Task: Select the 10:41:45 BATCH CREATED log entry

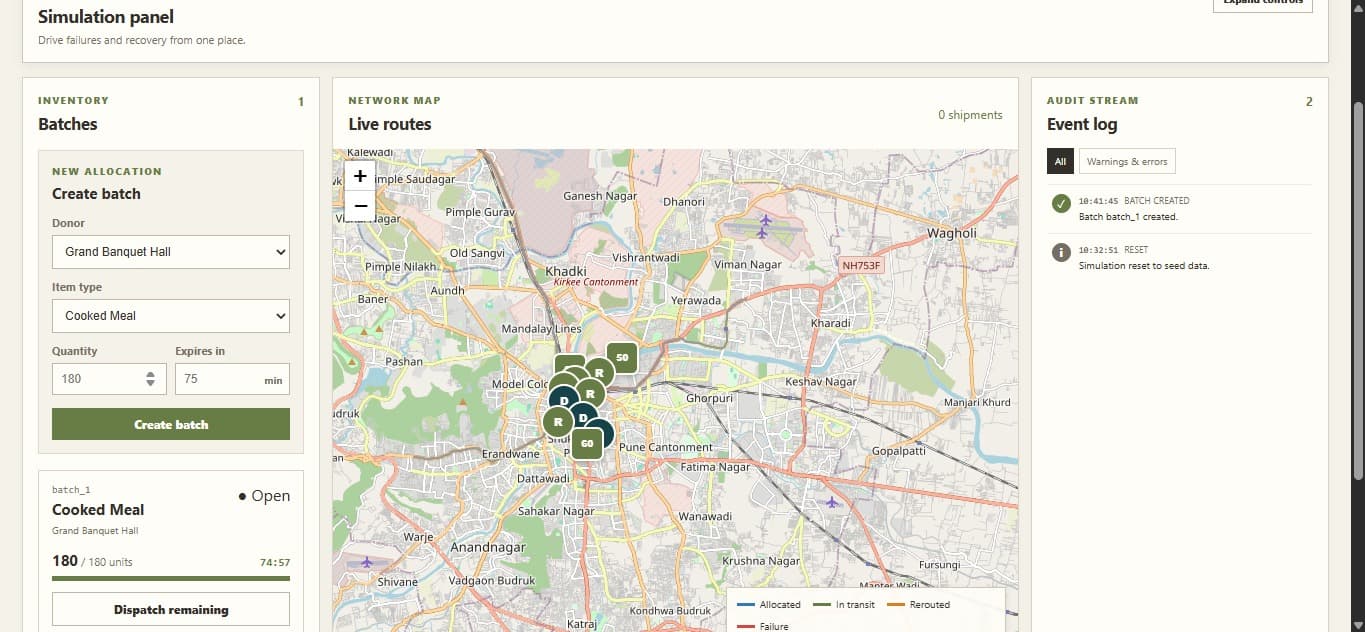Action: pyautogui.click(x=1179, y=209)
